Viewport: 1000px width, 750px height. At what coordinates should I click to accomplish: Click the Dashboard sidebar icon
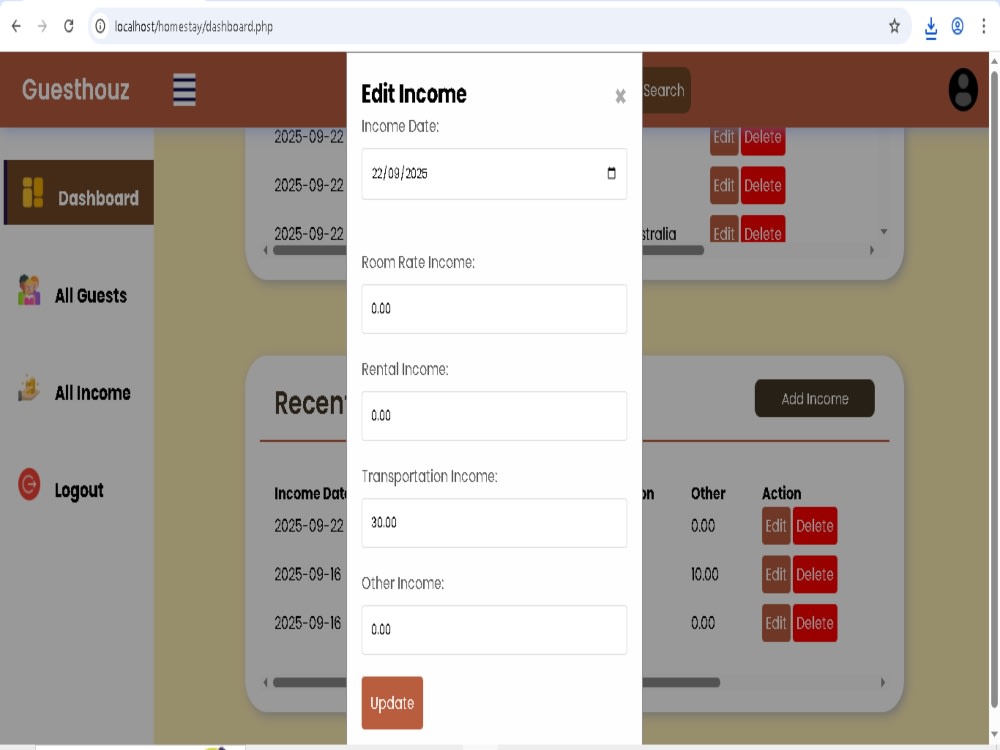(33, 193)
